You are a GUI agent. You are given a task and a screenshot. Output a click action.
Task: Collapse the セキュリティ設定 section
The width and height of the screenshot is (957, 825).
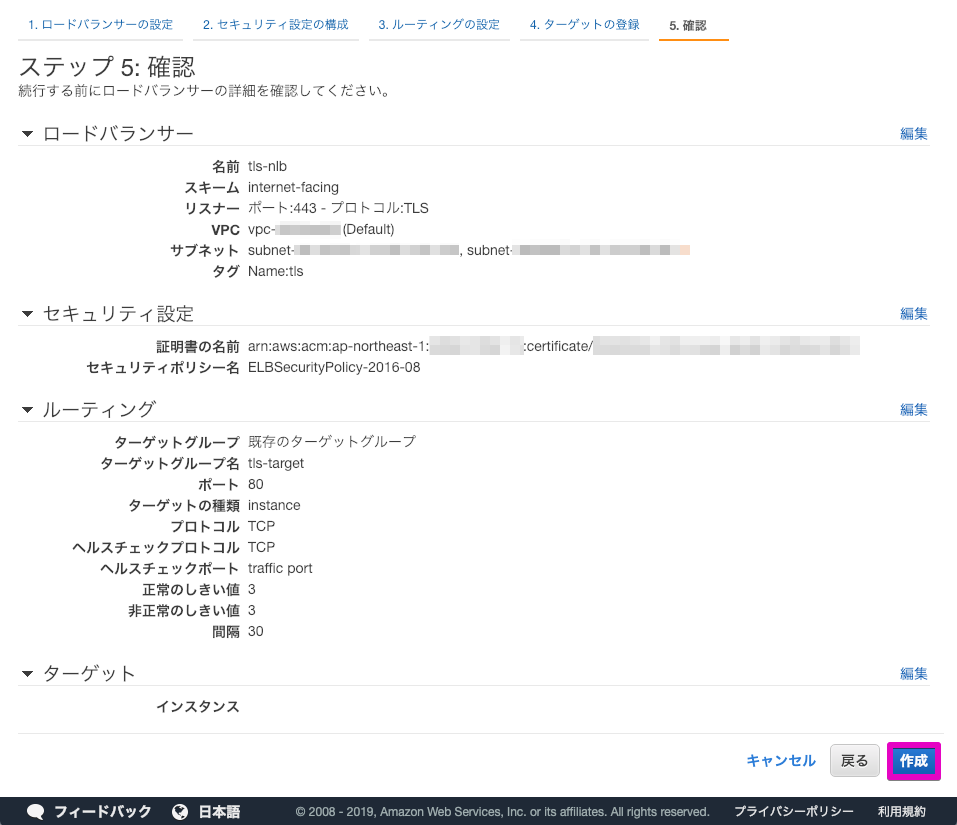pyautogui.click(x=26, y=313)
